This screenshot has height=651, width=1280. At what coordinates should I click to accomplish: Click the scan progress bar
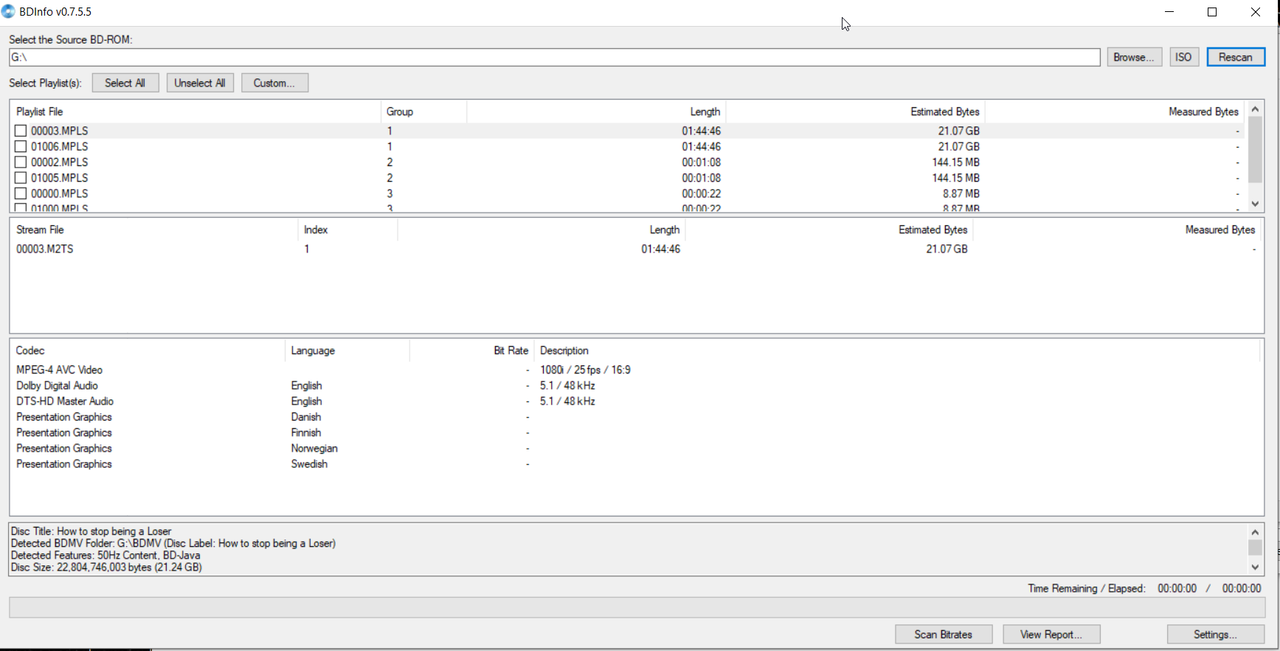(636, 607)
